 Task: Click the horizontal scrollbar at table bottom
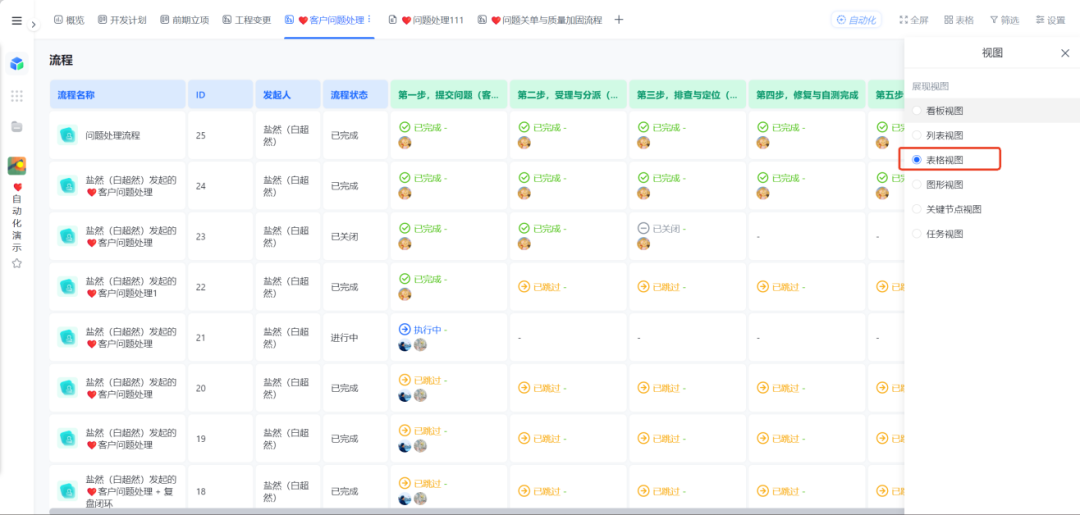click(x=475, y=512)
